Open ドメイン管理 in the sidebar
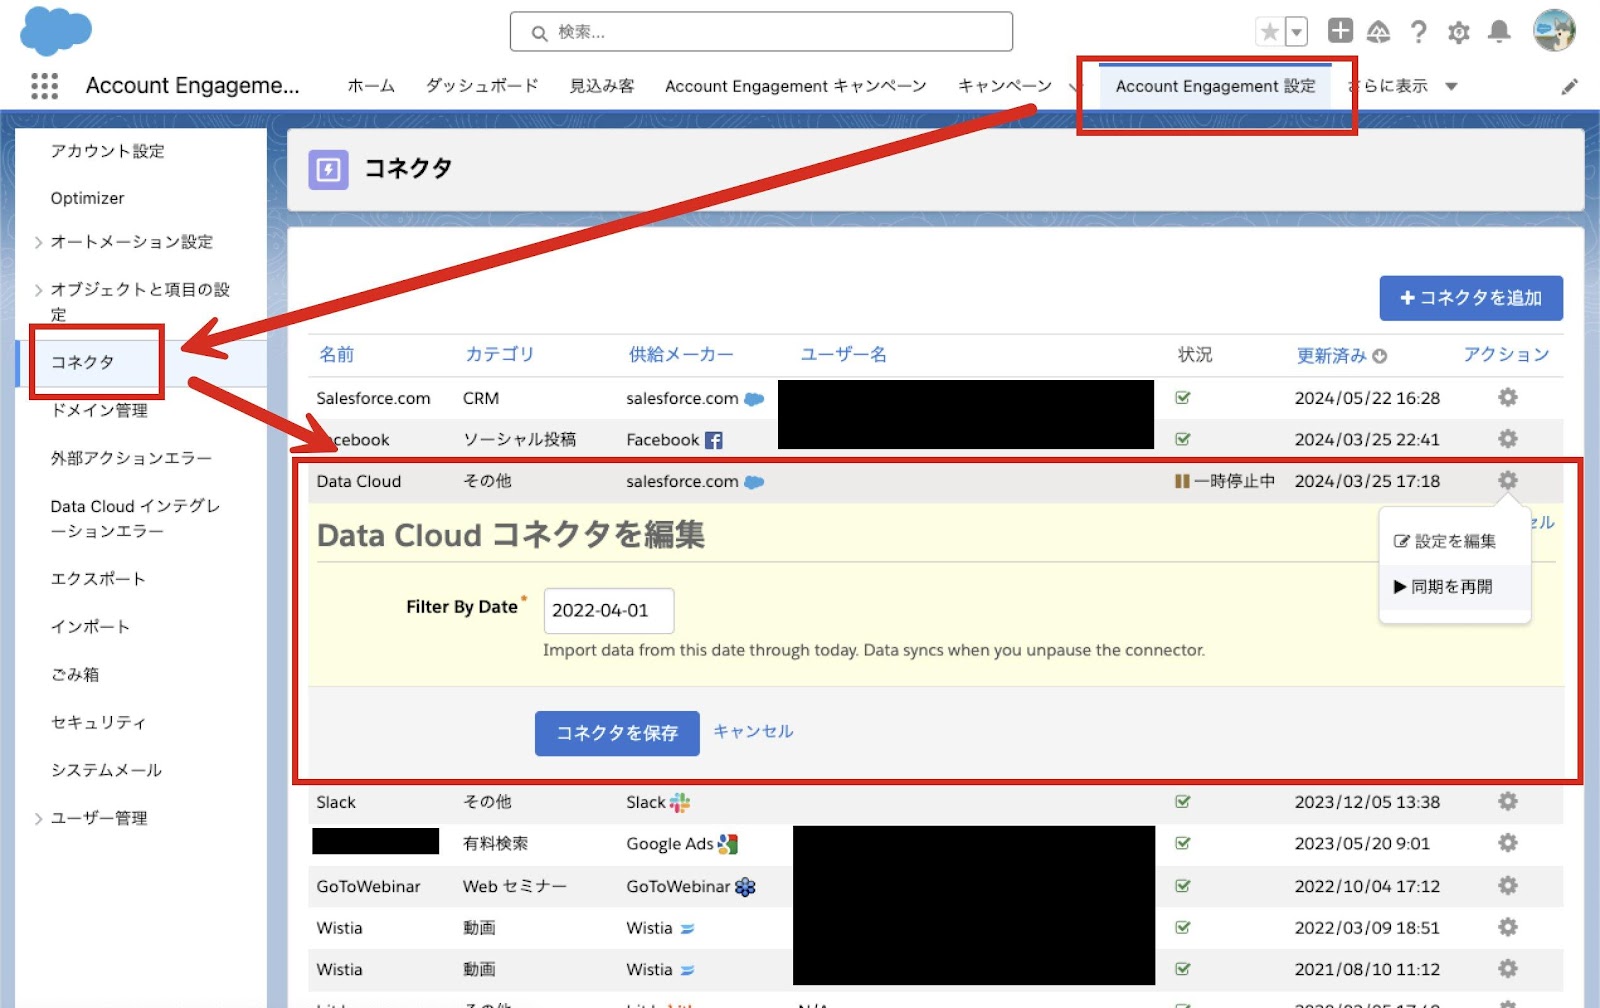 [x=99, y=410]
